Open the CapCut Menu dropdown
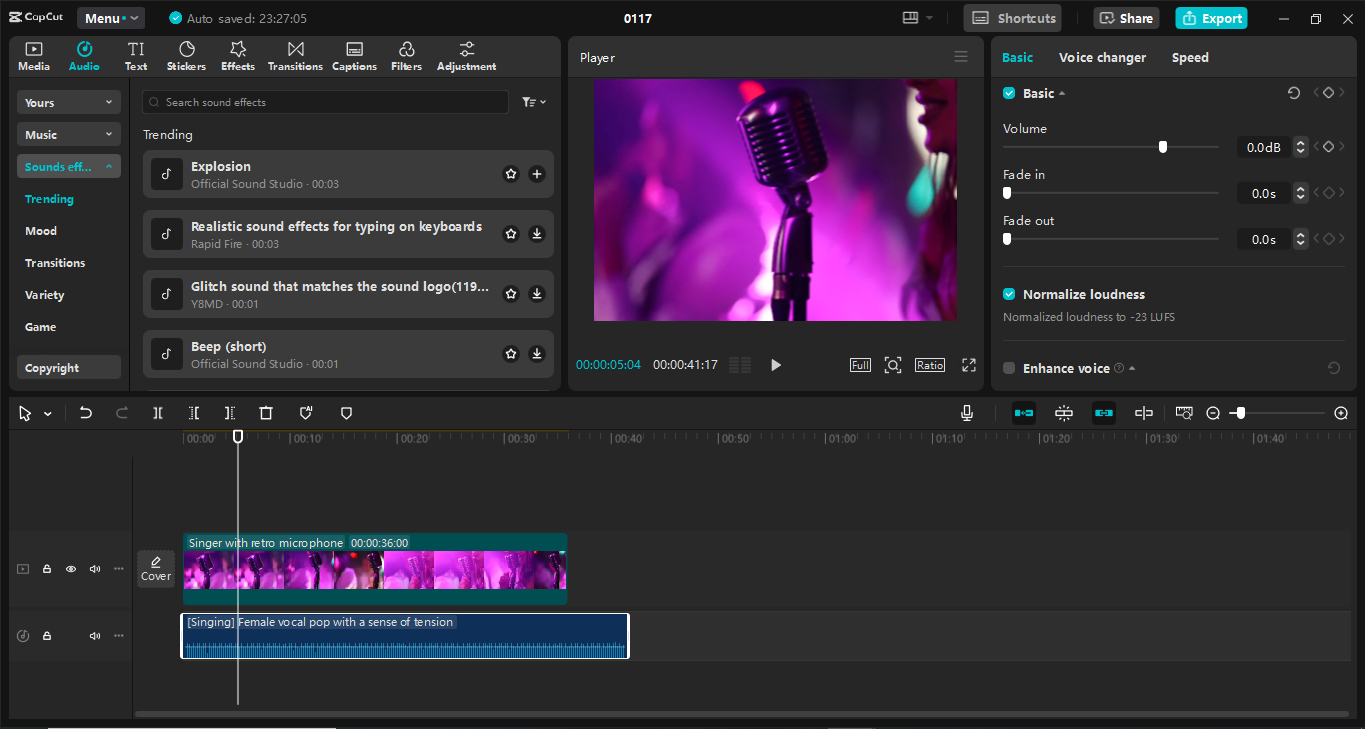This screenshot has height=729, width=1365. pyautogui.click(x=111, y=18)
